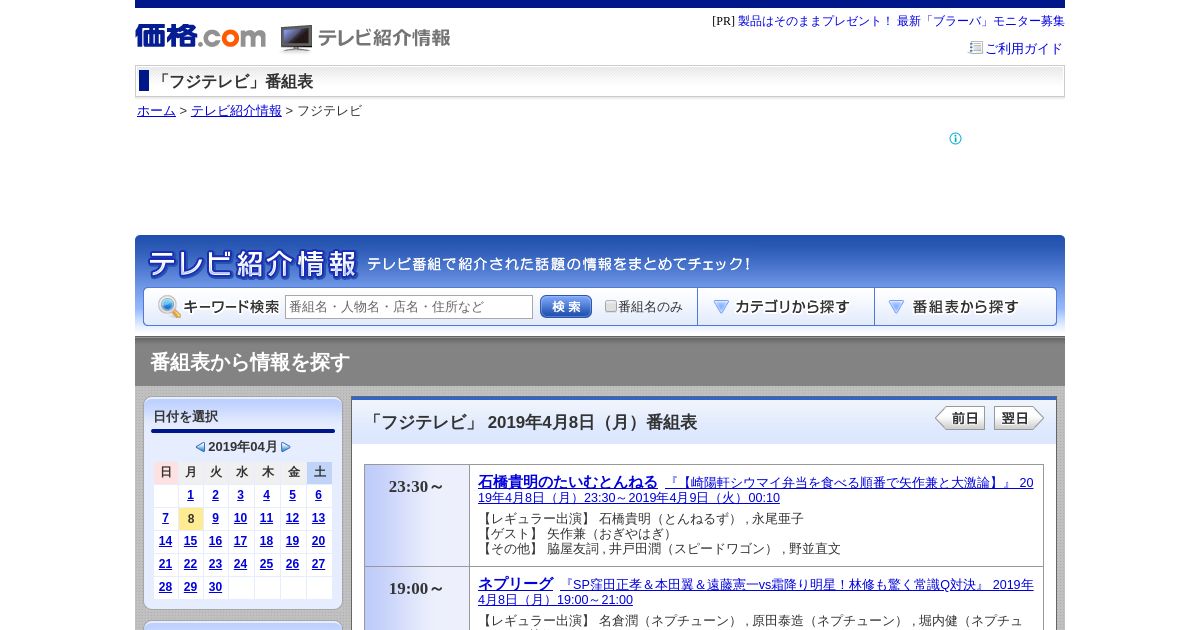Open the ネプリーグ program link
This screenshot has height=630, width=1200.
pyautogui.click(x=515, y=584)
